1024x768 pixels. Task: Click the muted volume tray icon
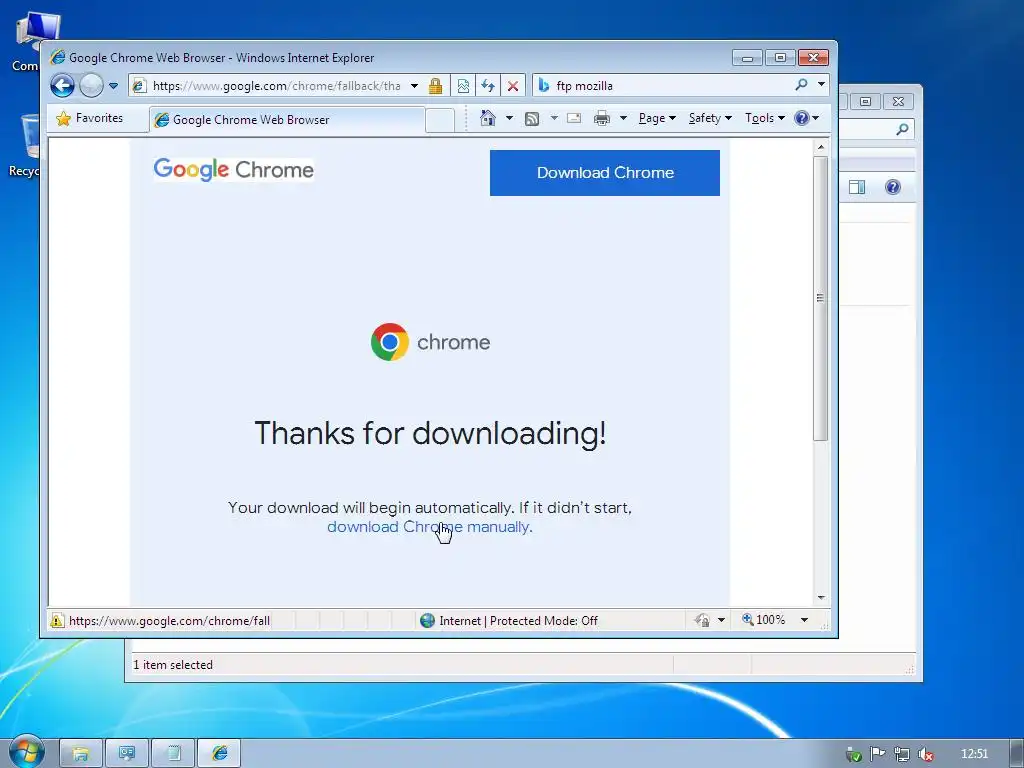[x=925, y=754]
